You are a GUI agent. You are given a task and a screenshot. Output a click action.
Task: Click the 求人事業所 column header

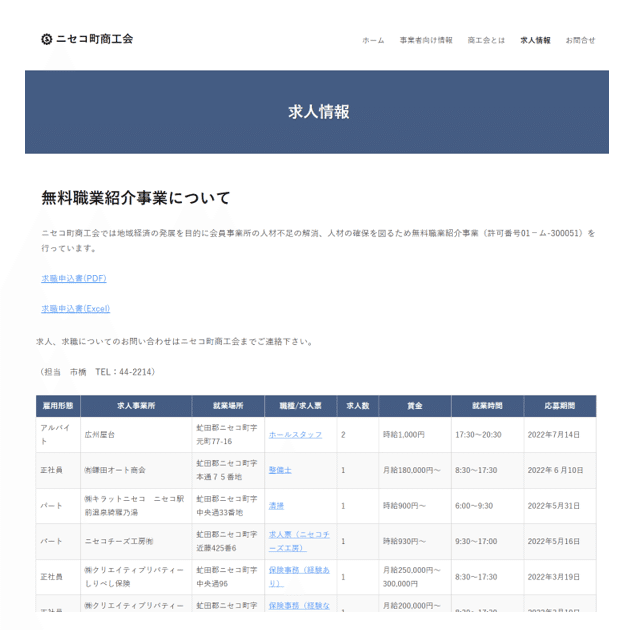point(136,406)
